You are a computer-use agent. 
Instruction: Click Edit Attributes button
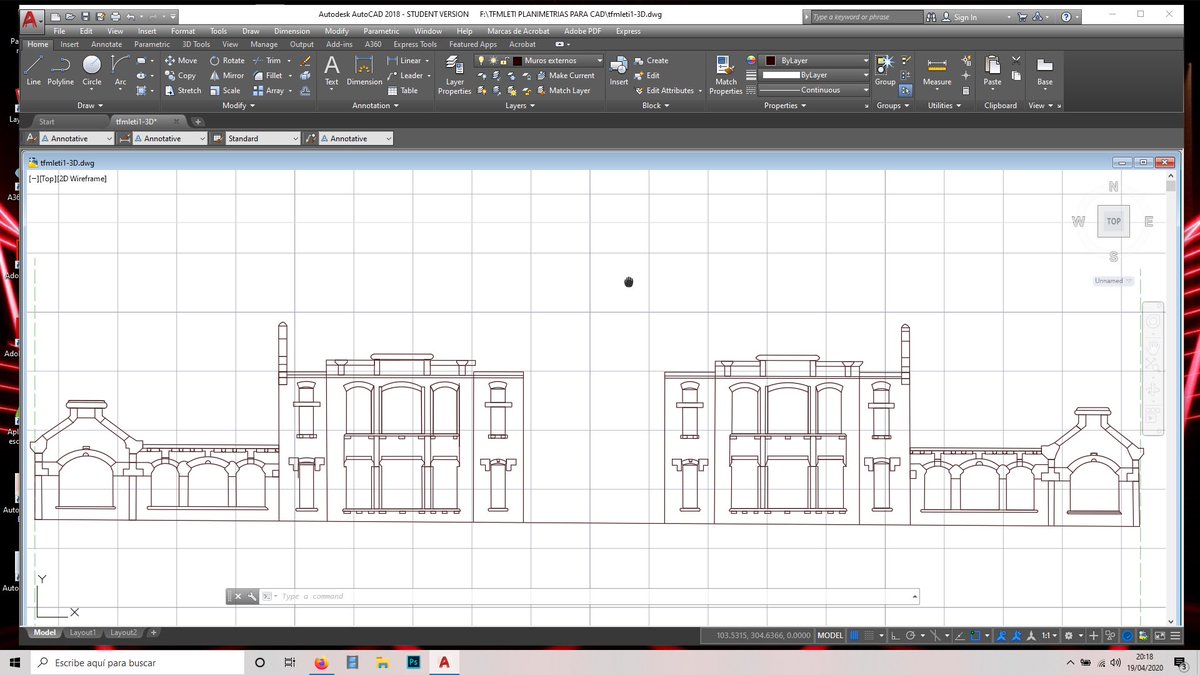(x=669, y=90)
